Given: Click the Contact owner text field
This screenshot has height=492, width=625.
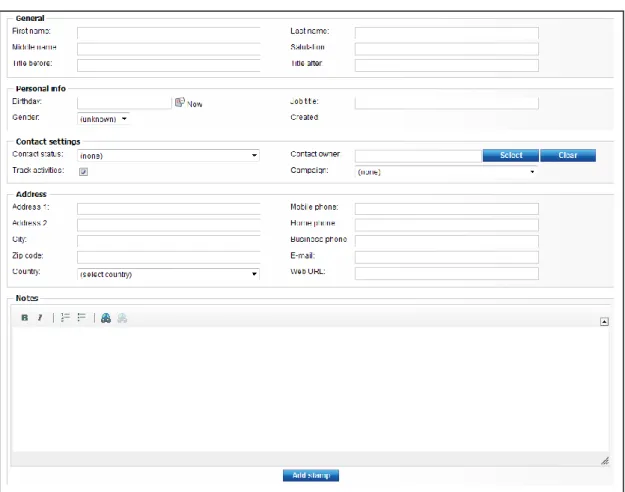Looking at the screenshot, I should pyautogui.click(x=418, y=155).
